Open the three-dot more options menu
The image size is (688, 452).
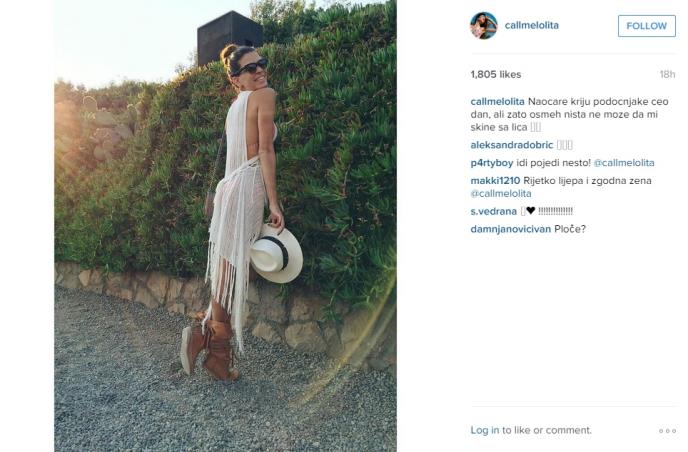click(x=667, y=431)
